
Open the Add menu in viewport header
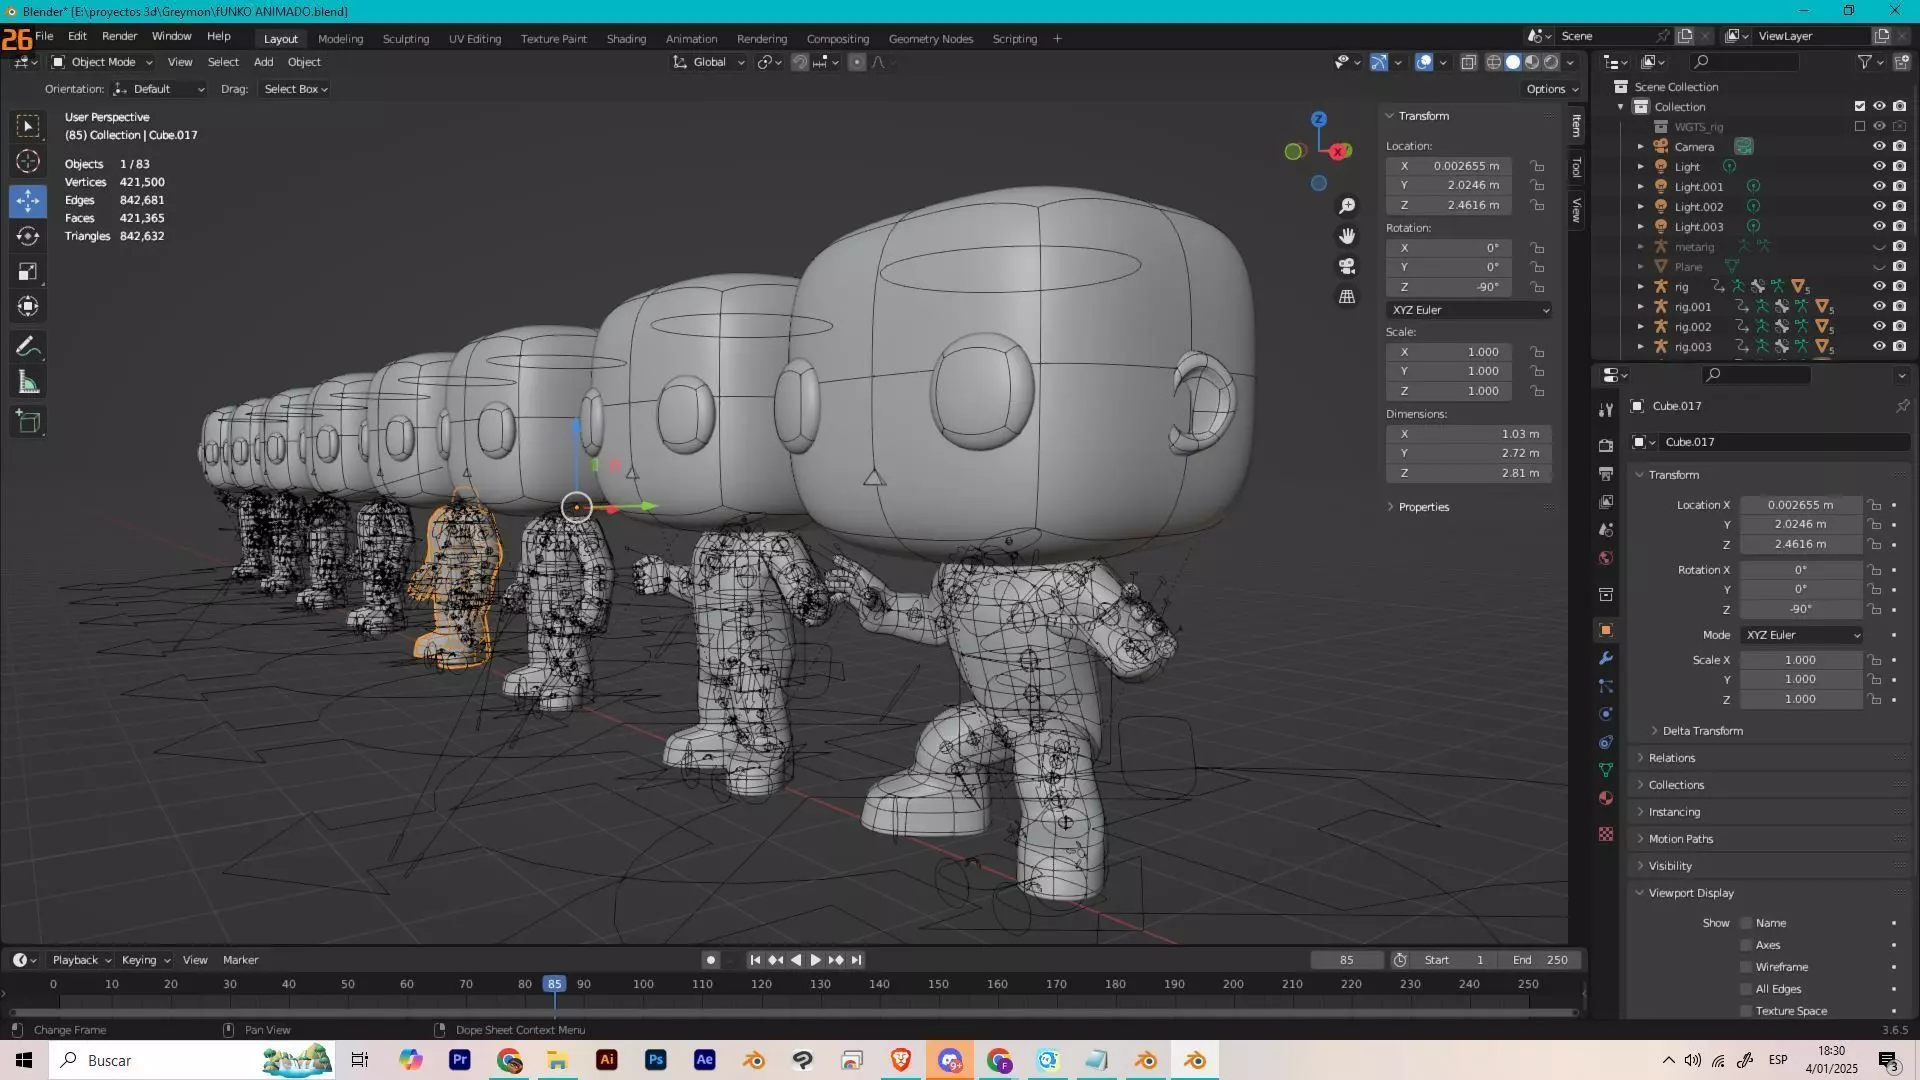click(x=263, y=62)
